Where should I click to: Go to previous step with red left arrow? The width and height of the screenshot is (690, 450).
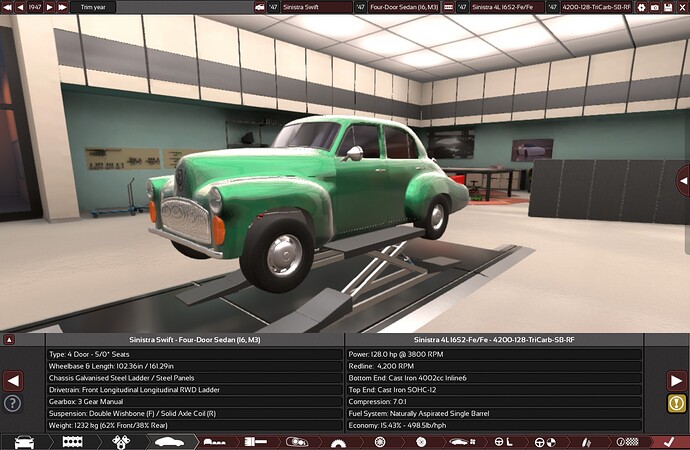[13, 380]
